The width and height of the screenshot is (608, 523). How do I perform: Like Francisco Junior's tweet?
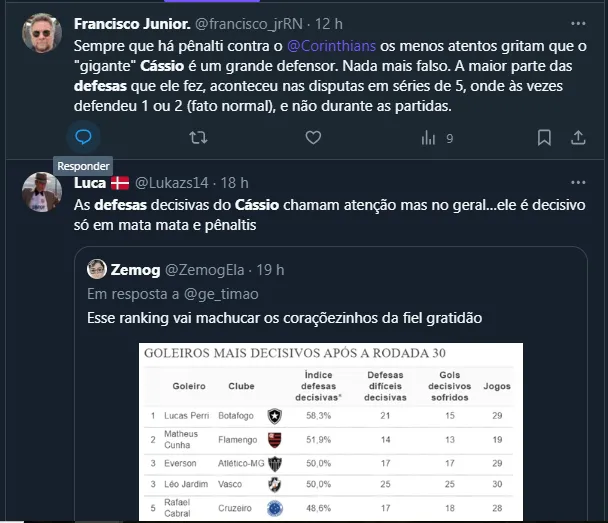tap(314, 137)
